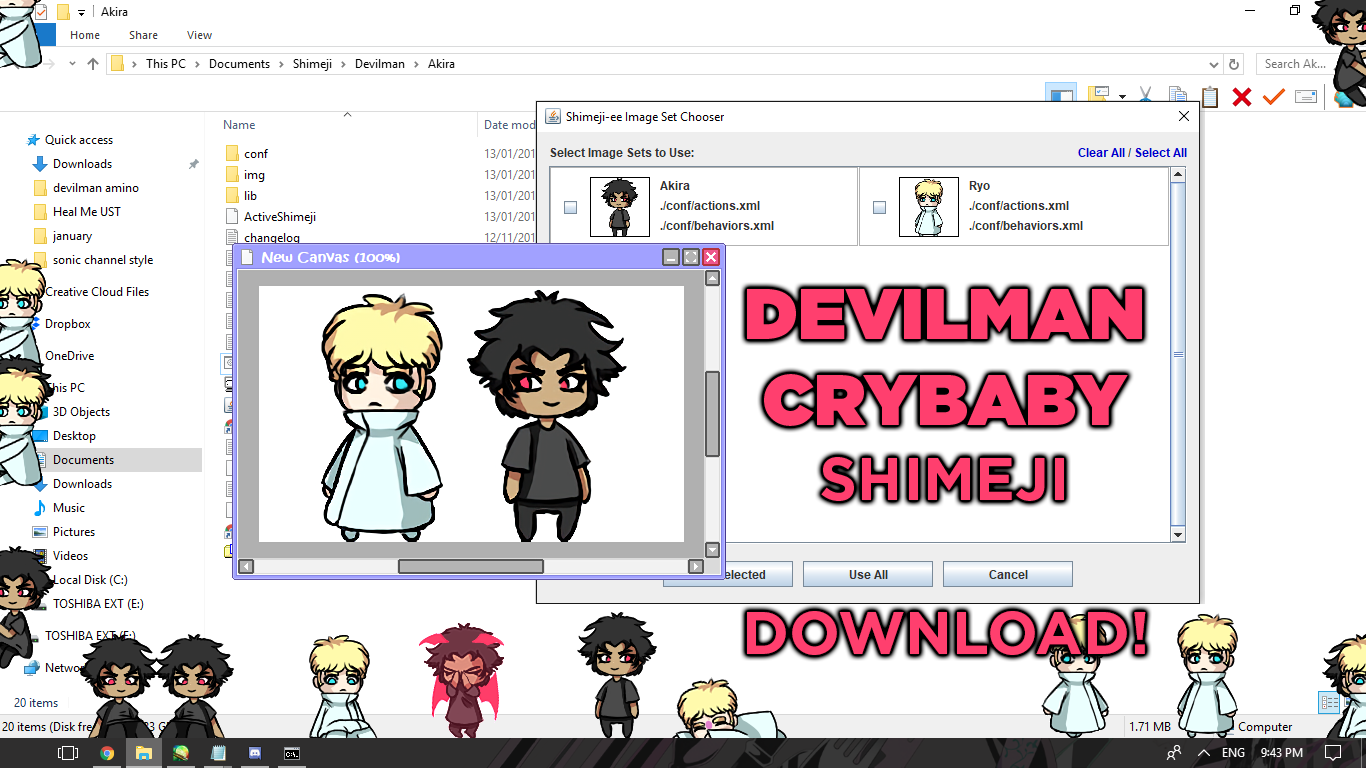Tick the Akira image set checkbox
This screenshot has width=1366, height=768.
[x=570, y=208]
